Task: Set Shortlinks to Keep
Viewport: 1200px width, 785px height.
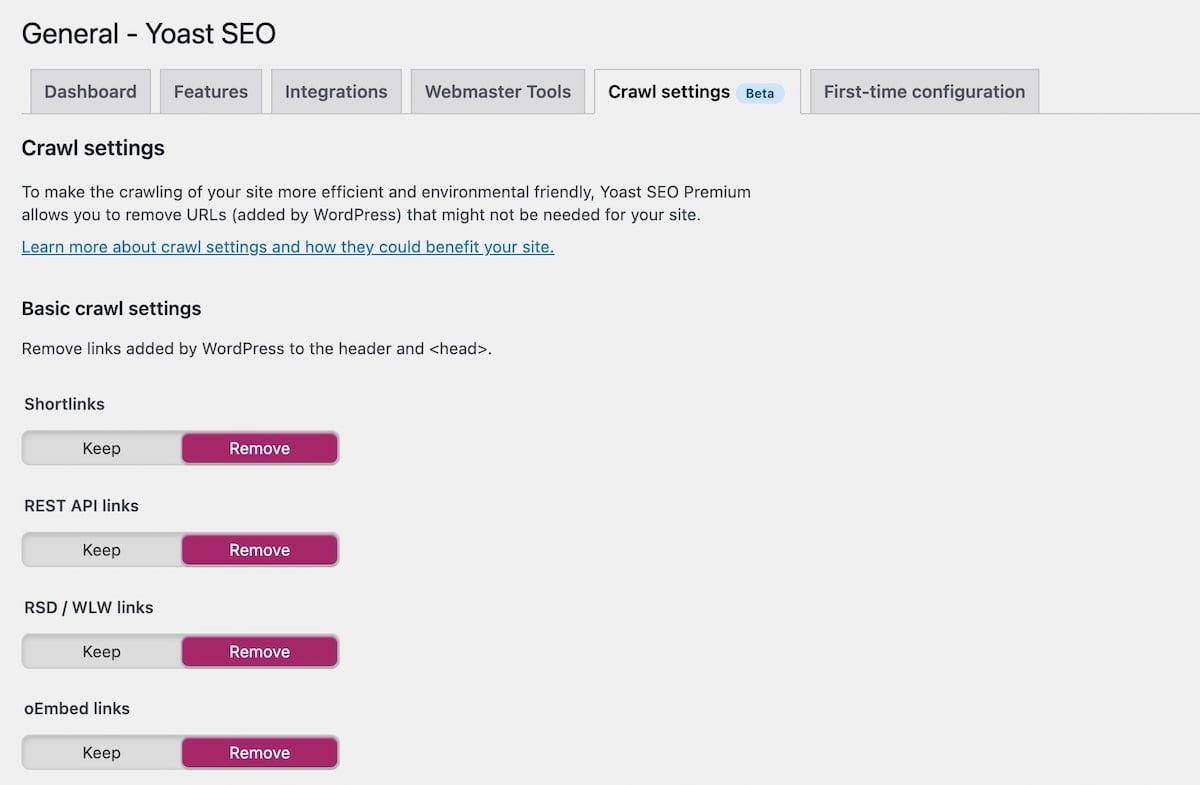Action: tap(101, 448)
